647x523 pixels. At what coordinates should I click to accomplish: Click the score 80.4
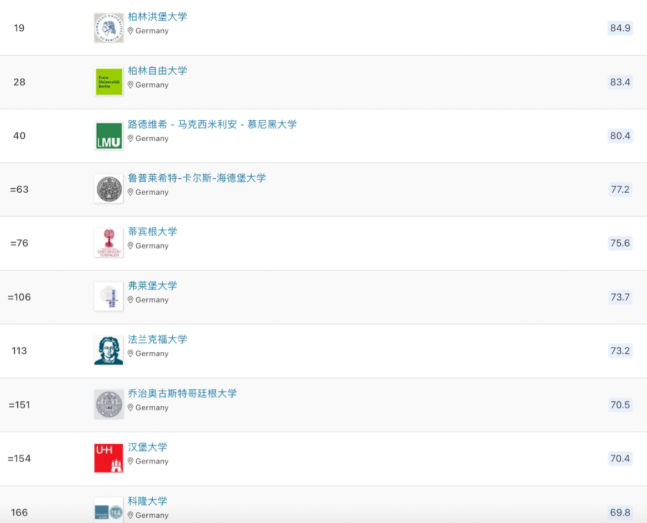(620, 135)
